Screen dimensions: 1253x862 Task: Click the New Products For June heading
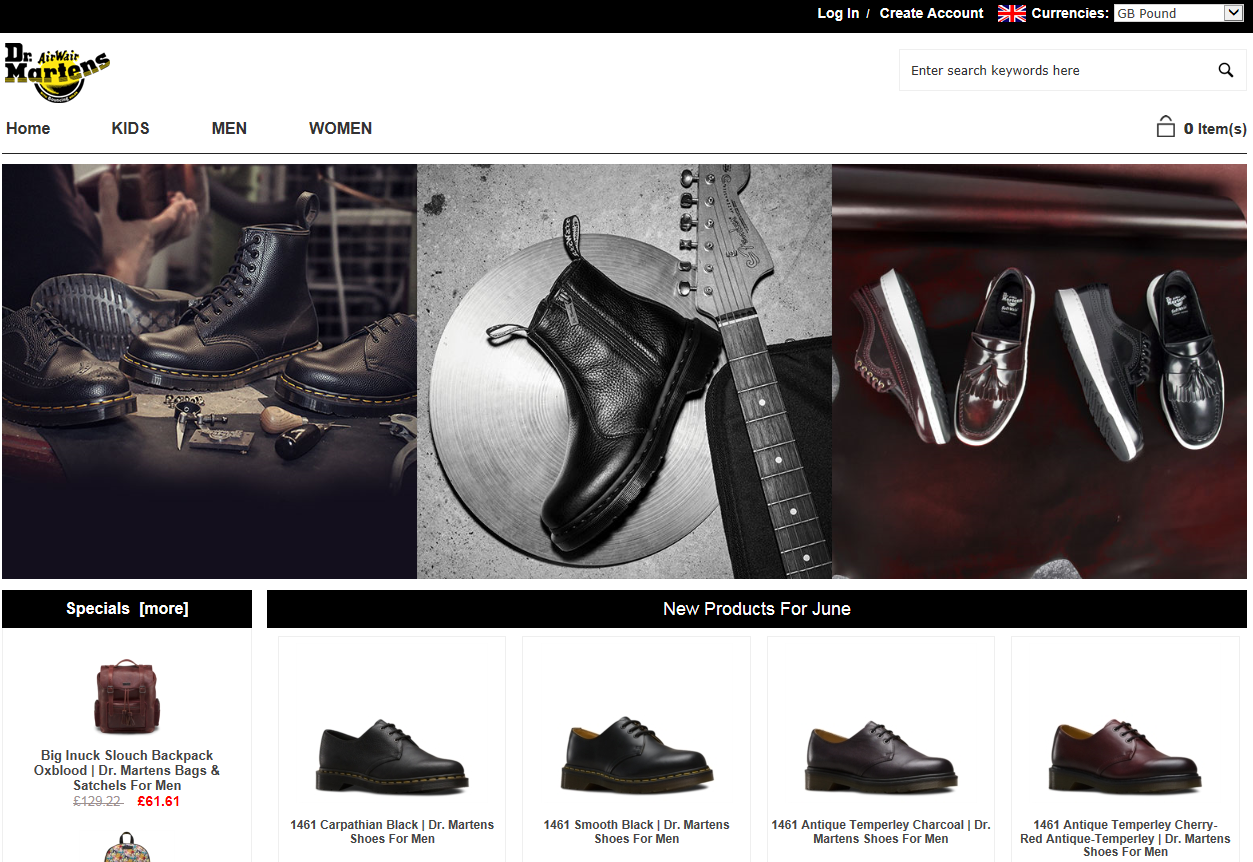pyautogui.click(x=757, y=609)
